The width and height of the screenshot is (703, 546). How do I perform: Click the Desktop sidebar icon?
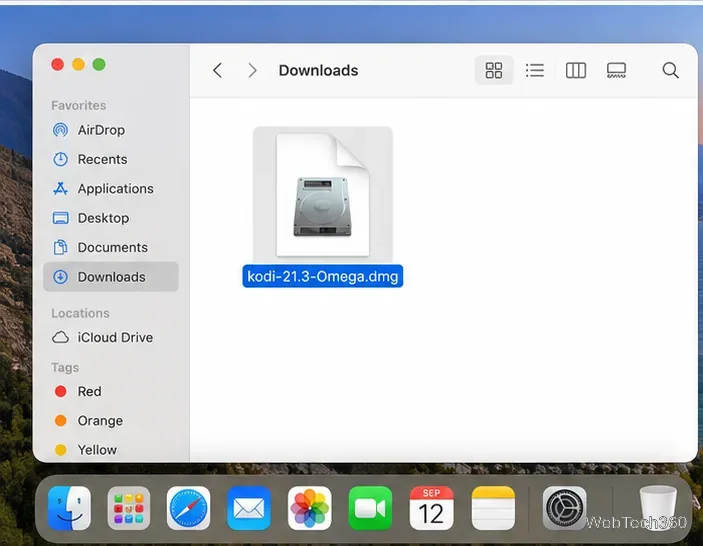coord(61,218)
